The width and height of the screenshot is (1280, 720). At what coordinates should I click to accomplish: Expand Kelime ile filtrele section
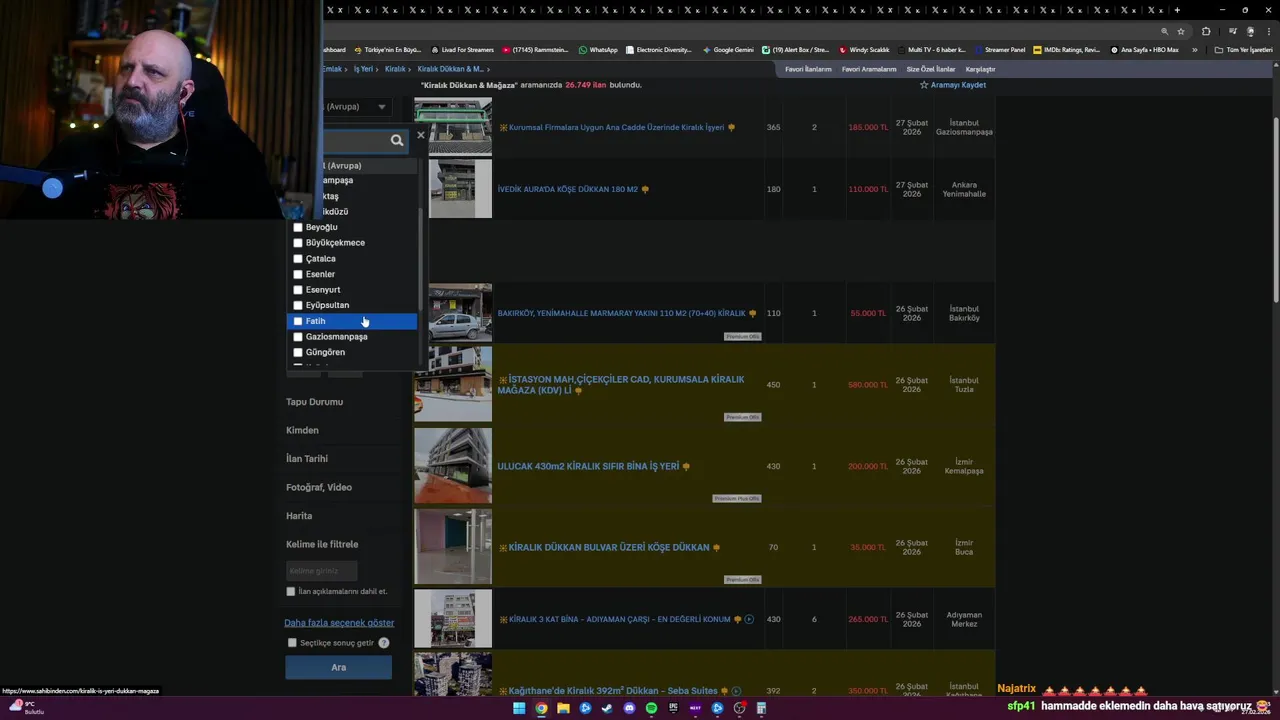322,544
